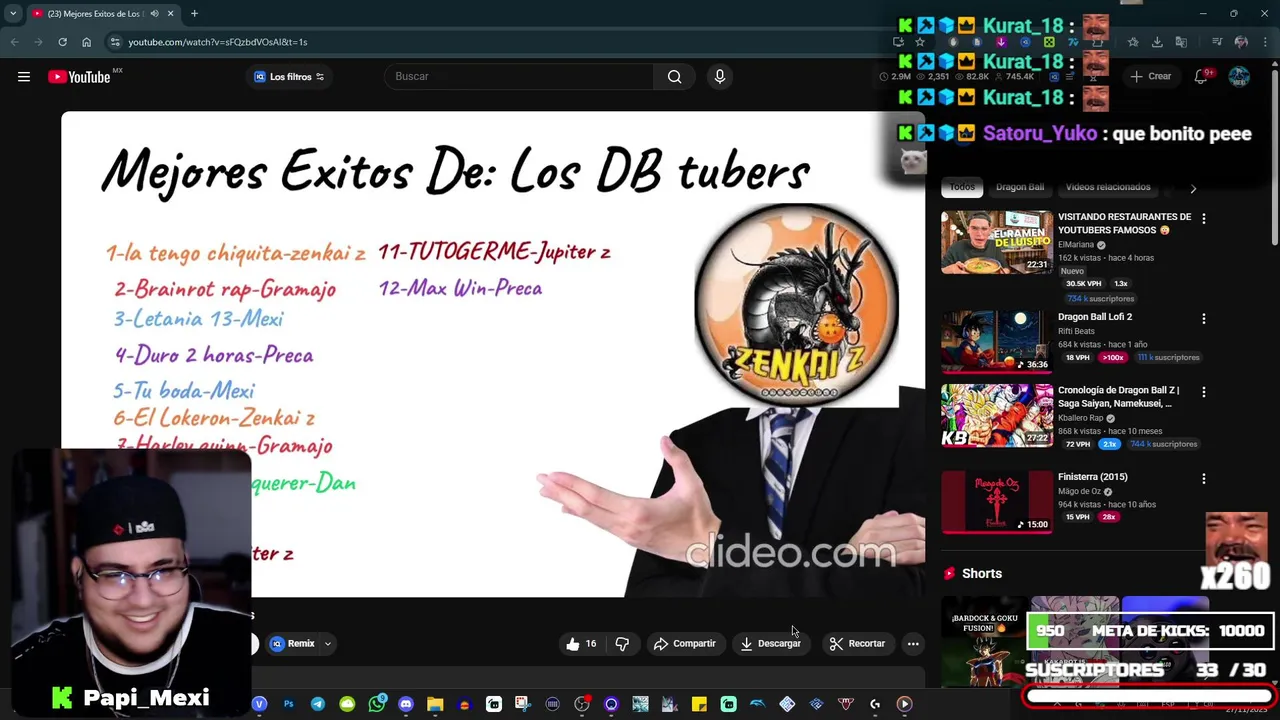
Task: Download the video with Descargar
Action: (x=771, y=644)
